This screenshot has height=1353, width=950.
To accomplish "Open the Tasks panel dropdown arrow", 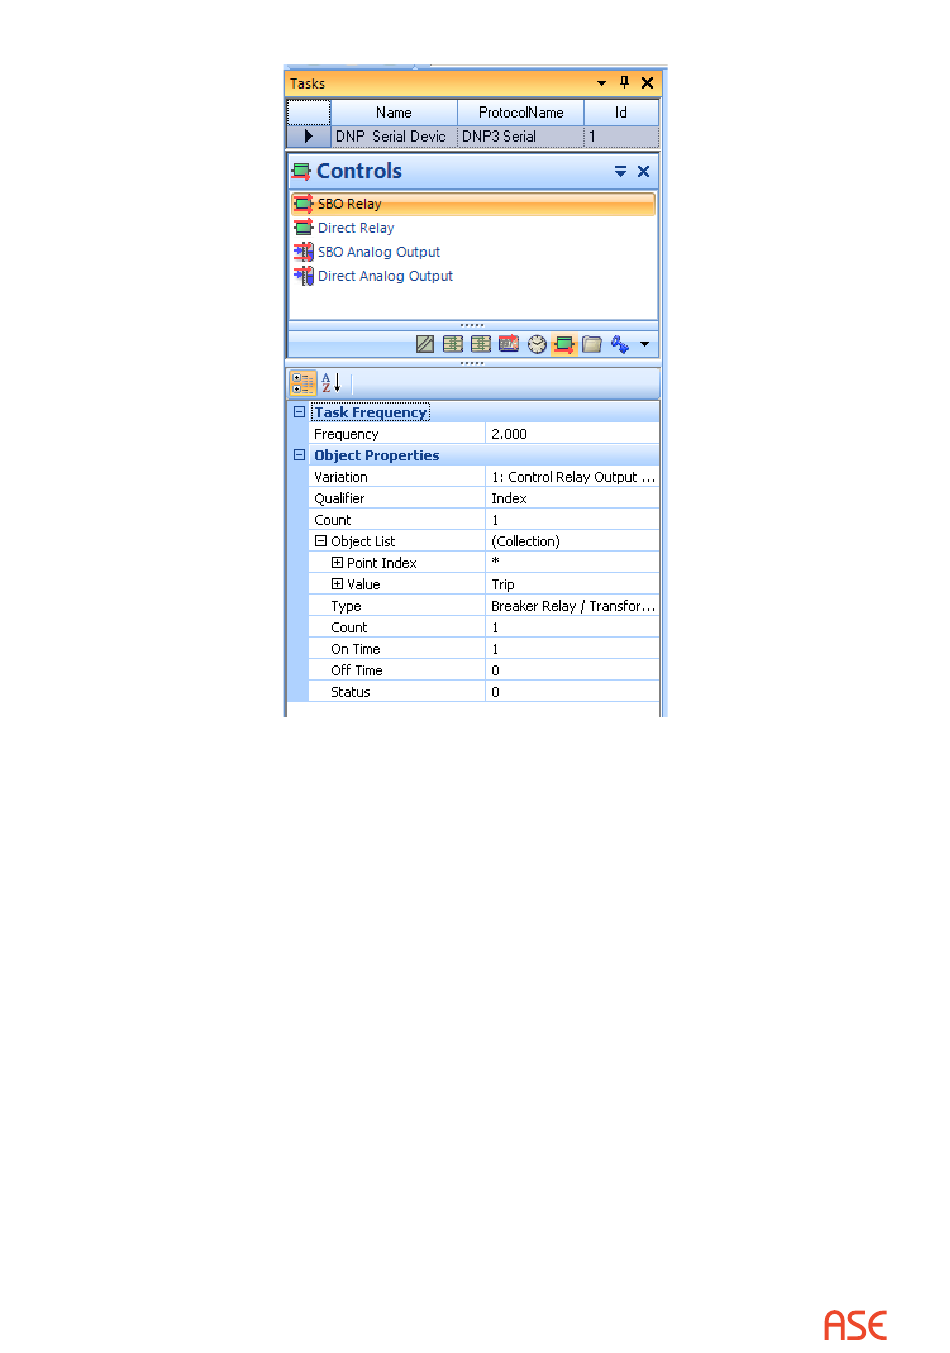I will 601,83.
